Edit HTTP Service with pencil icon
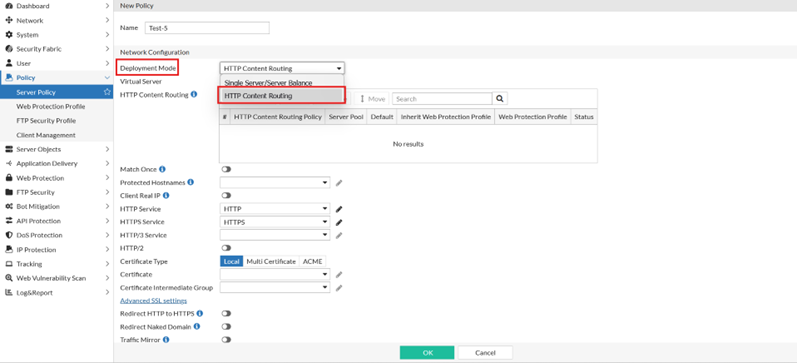Screen dimensions: 797x363 (x=339, y=209)
